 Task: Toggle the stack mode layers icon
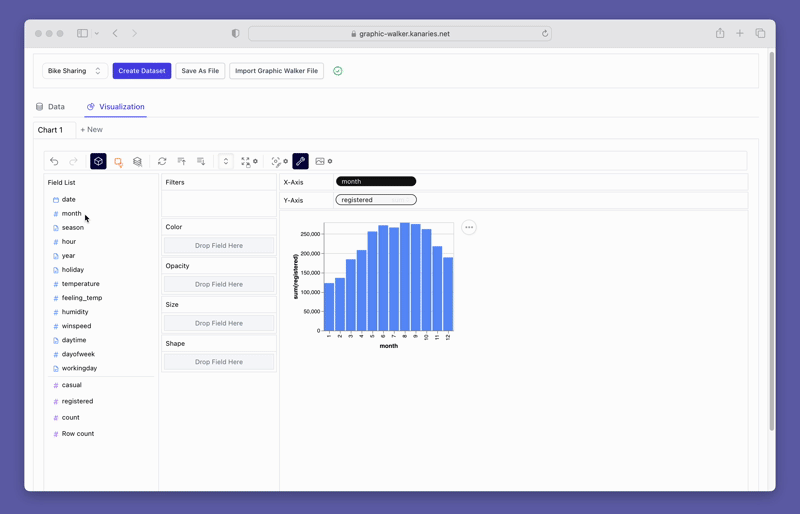tap(138, 161)
